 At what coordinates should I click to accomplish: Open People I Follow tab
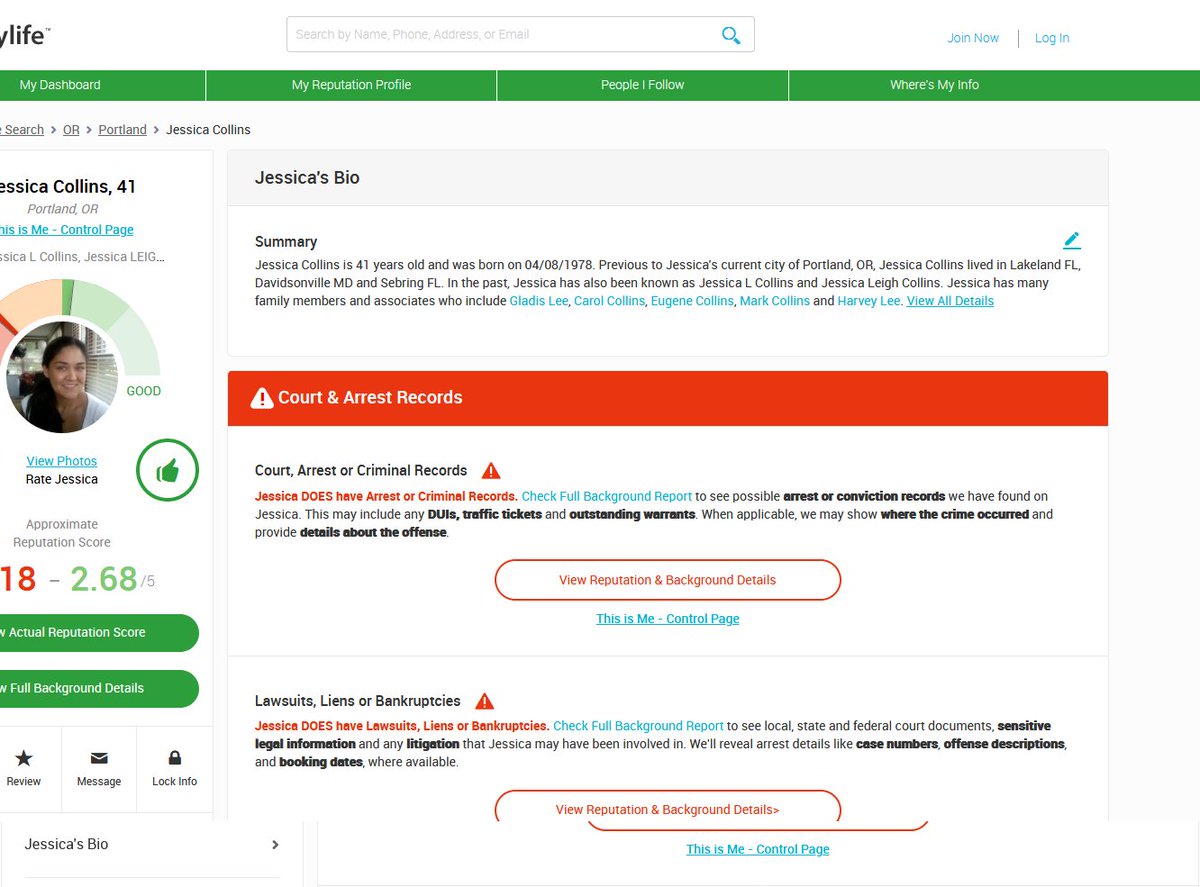(642, 85)
